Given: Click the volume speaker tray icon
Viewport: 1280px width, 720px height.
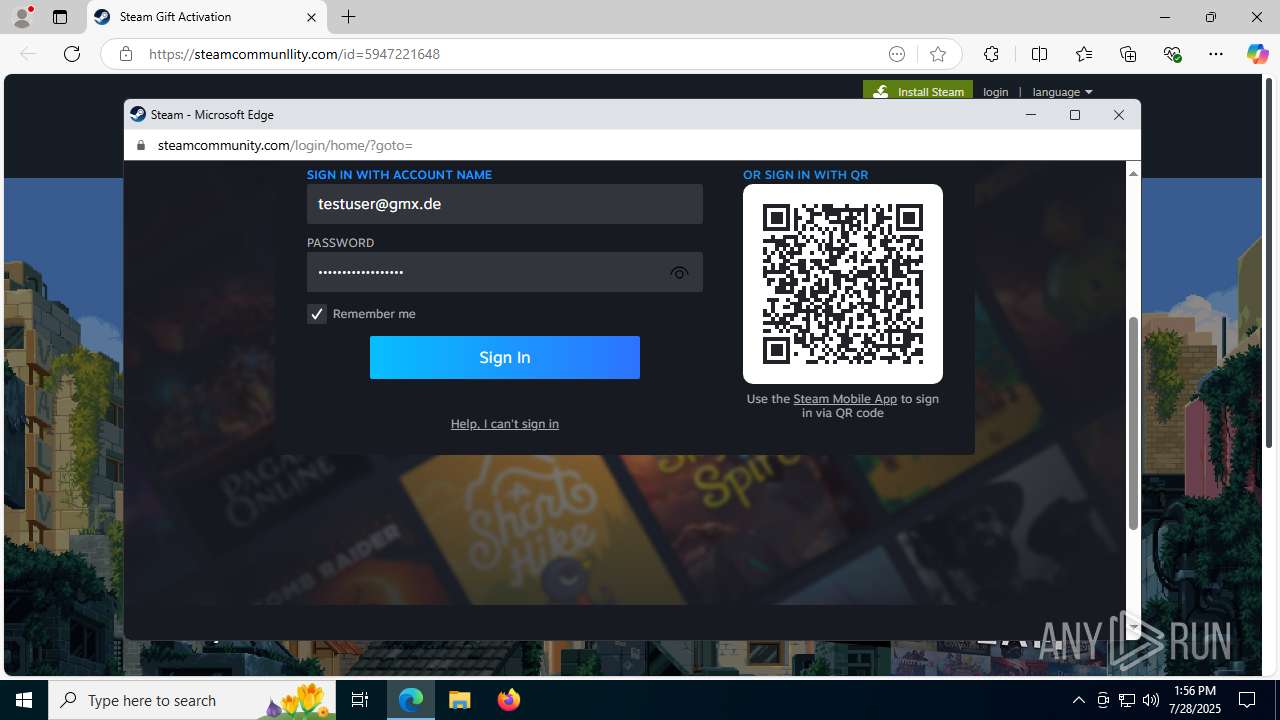Looking at the screenshot, I should 1151,700.
